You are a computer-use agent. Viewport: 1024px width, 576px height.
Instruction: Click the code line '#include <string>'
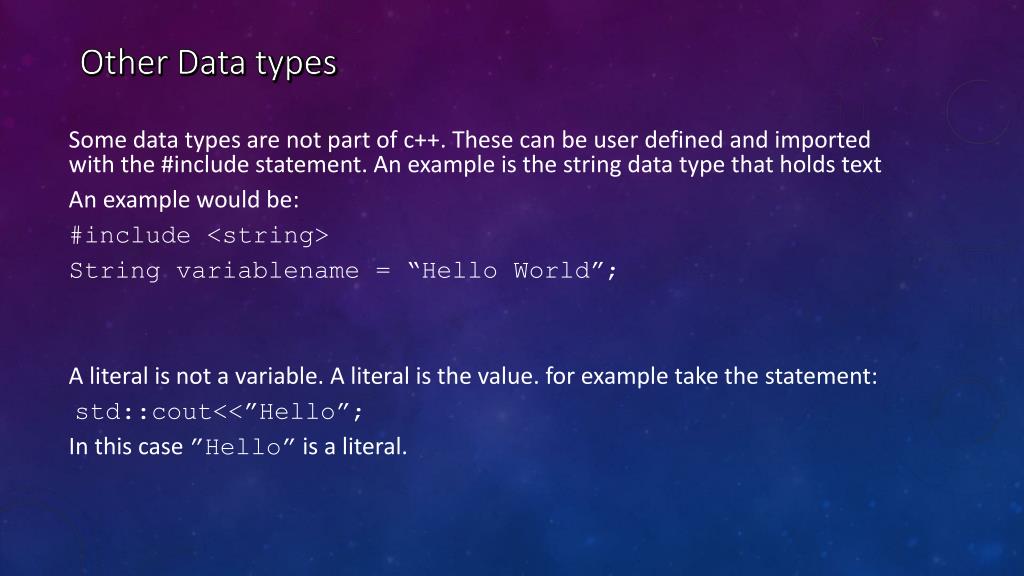199,235
